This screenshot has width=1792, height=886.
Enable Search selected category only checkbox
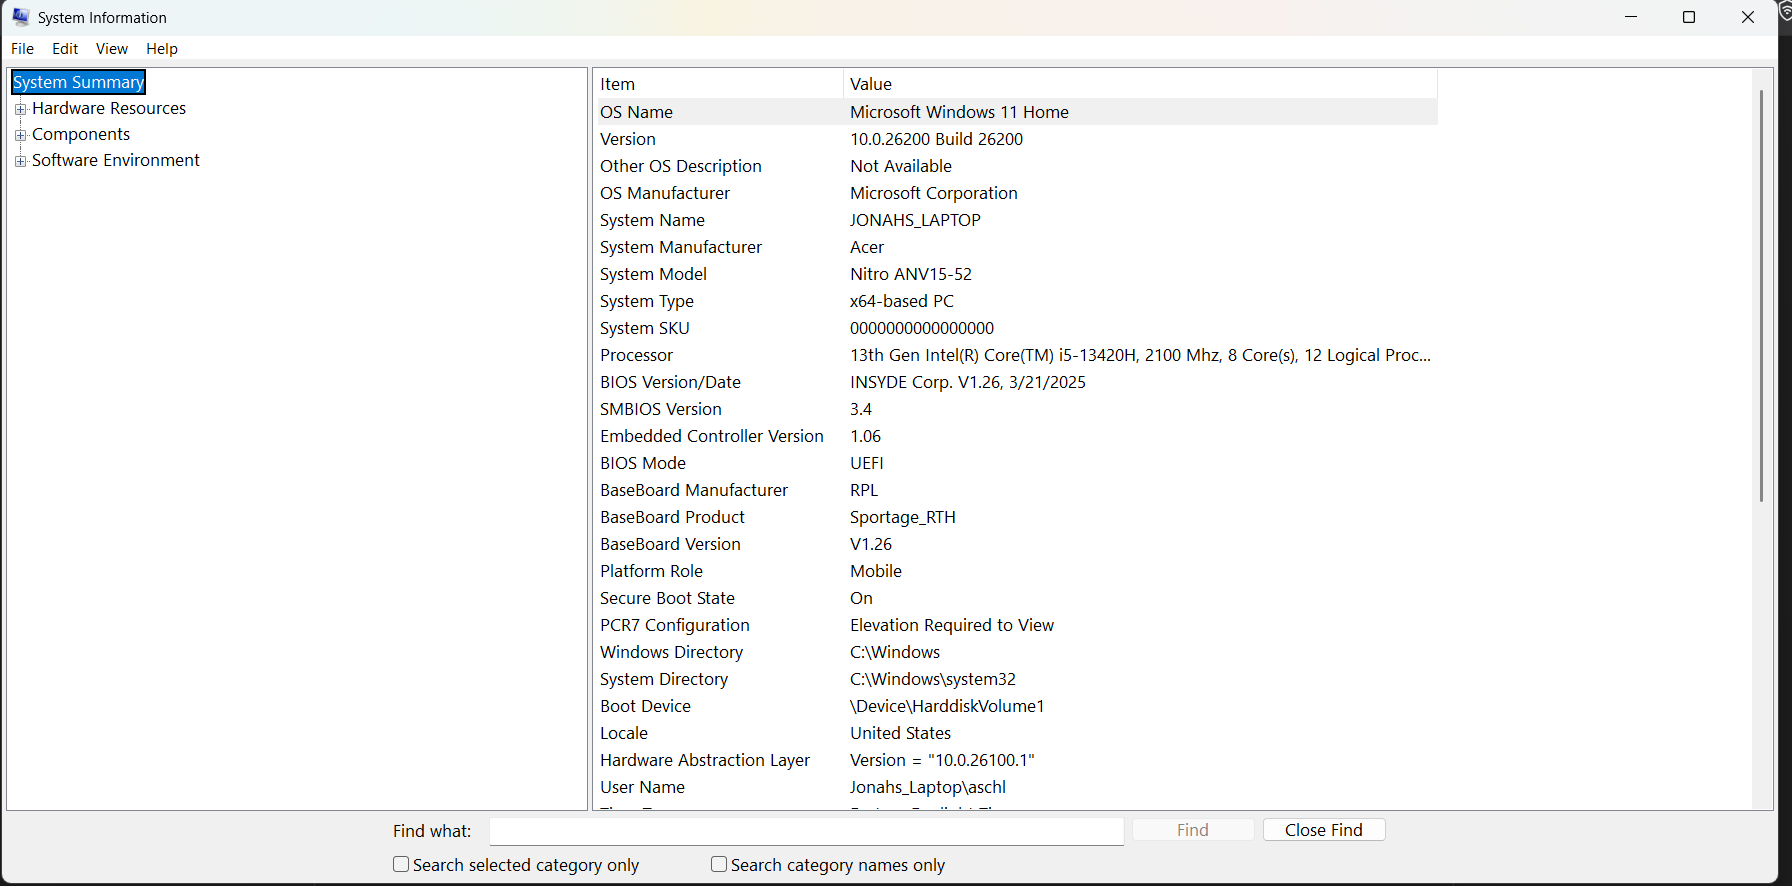401,864
